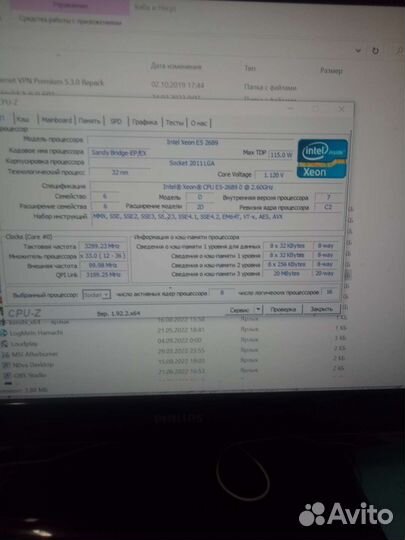Screen dimensions: 405x540
Task: Sort by Тип column header in Explorer
Action: click(x=250, y=68)
